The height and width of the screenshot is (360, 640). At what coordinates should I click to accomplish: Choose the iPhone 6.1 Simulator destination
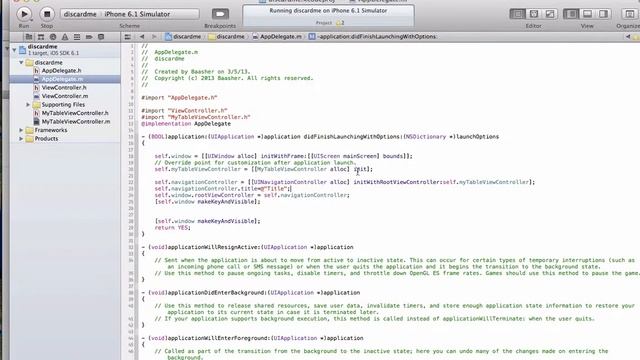click(137, 14)
